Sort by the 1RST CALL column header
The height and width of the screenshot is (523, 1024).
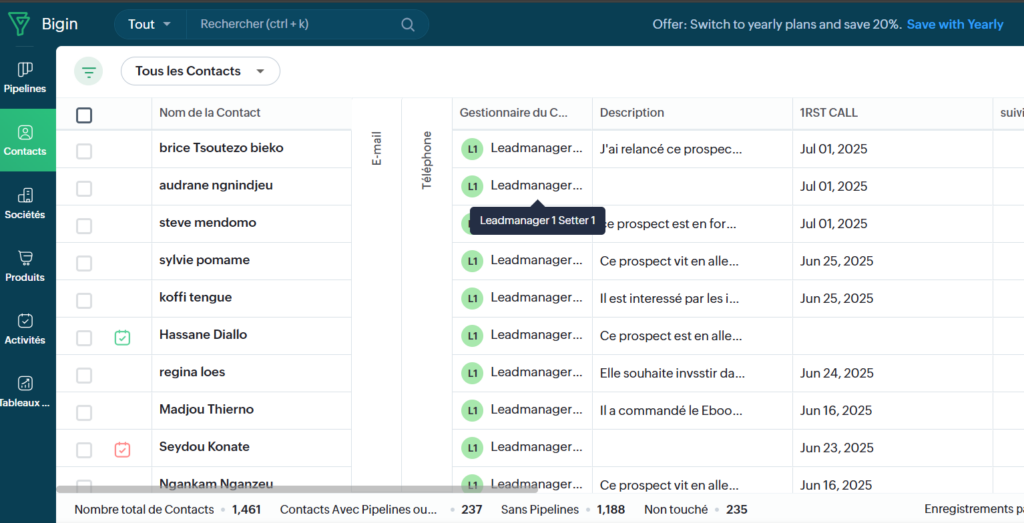(829, 113)
